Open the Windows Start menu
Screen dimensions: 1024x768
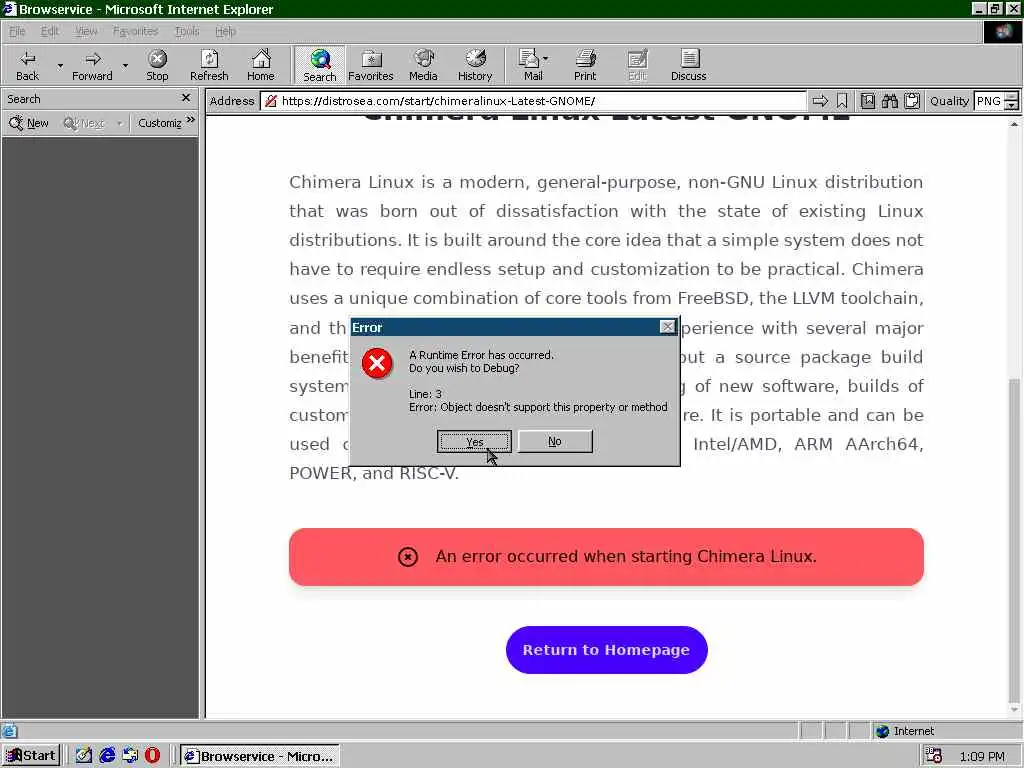point(31,756)
